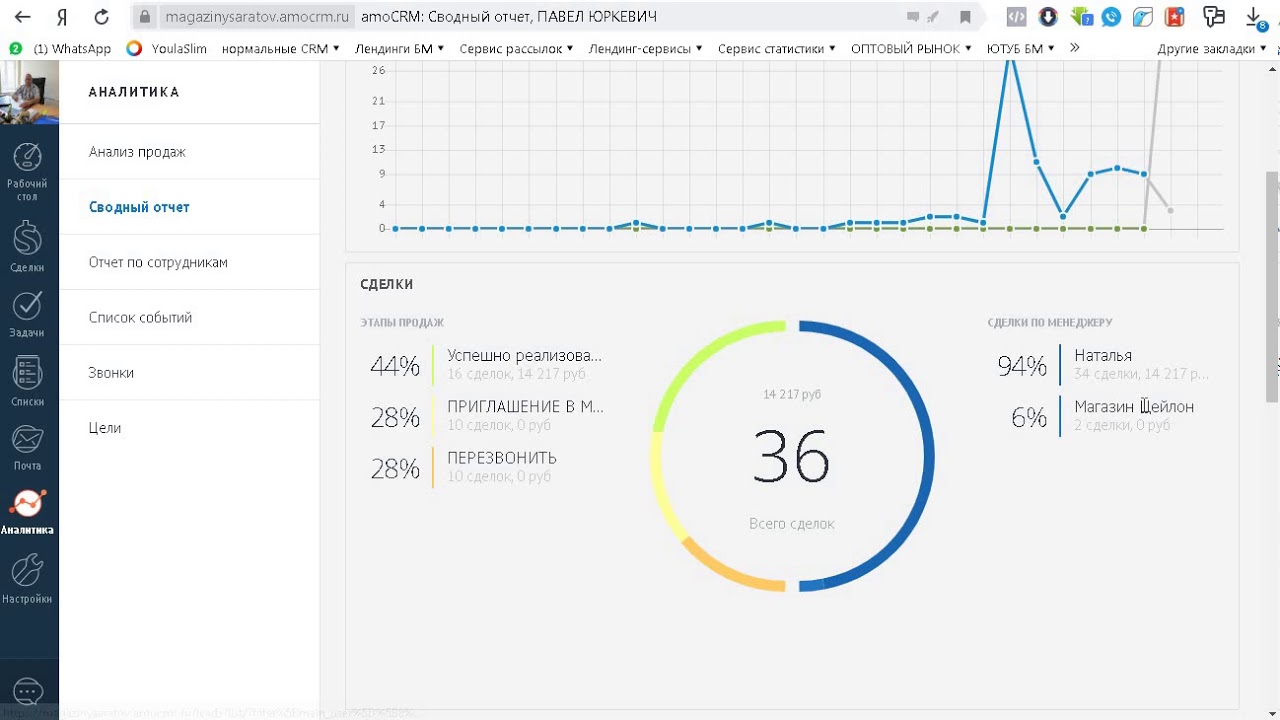The width and height of the screenshot is (1280, 720).
Task: Click the 14 217 руб label above total
Action: point(792,394)
